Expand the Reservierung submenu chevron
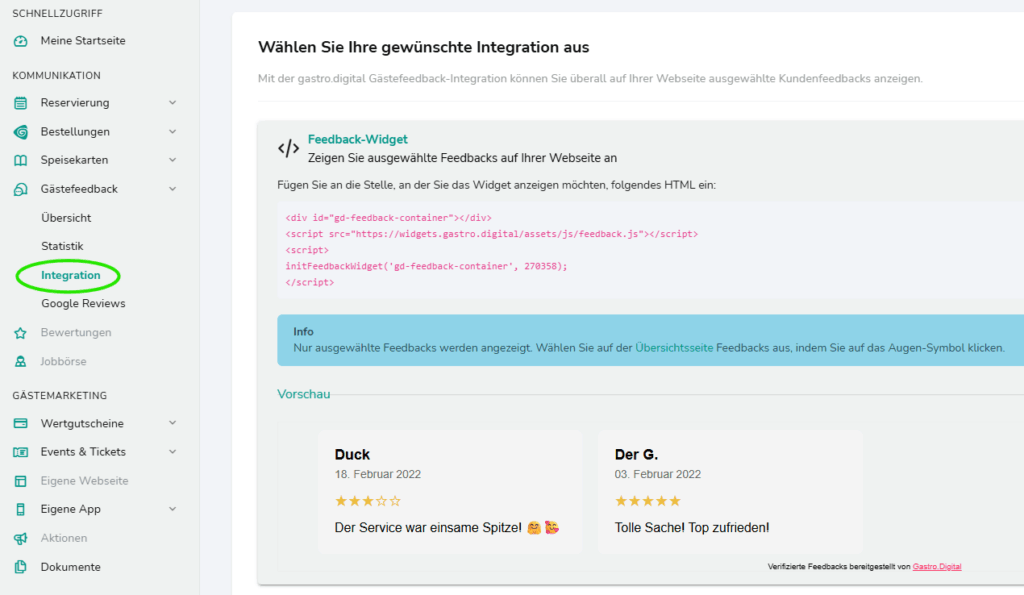This screenshot has height=595, width=1024. coord(172,103)
